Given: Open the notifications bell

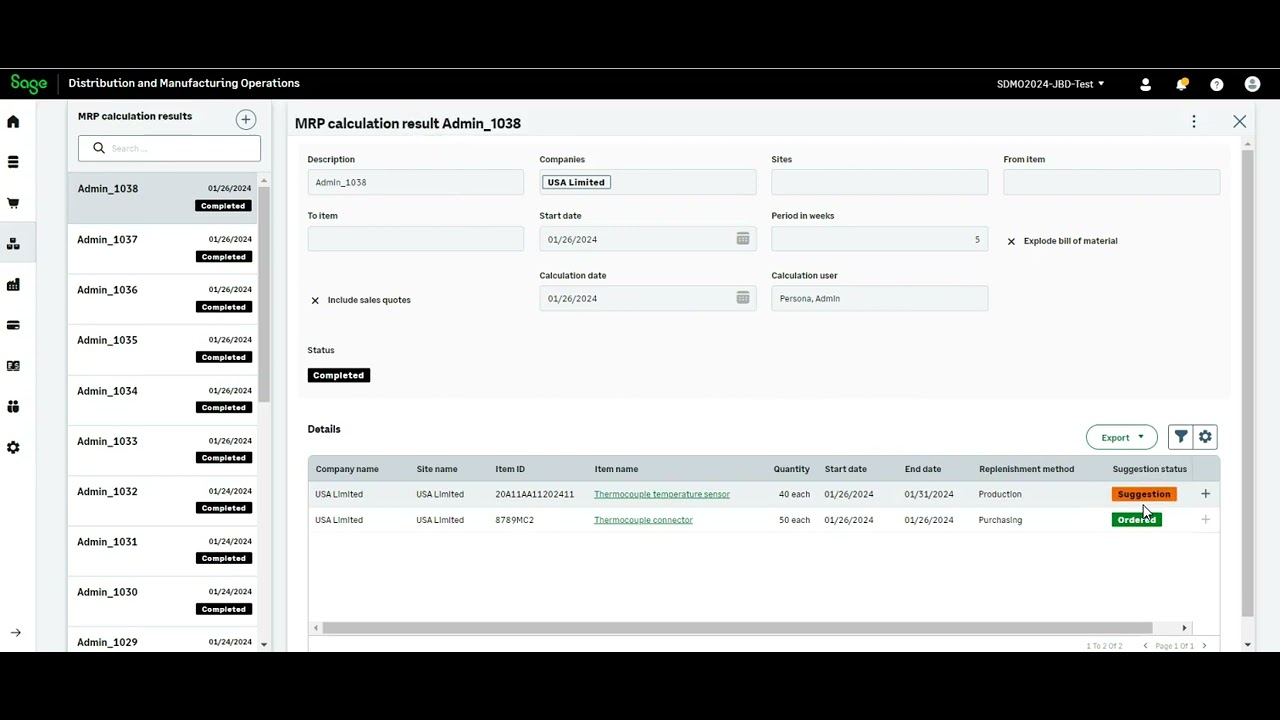Looking at the screenshot, I should pos(1181,85).
